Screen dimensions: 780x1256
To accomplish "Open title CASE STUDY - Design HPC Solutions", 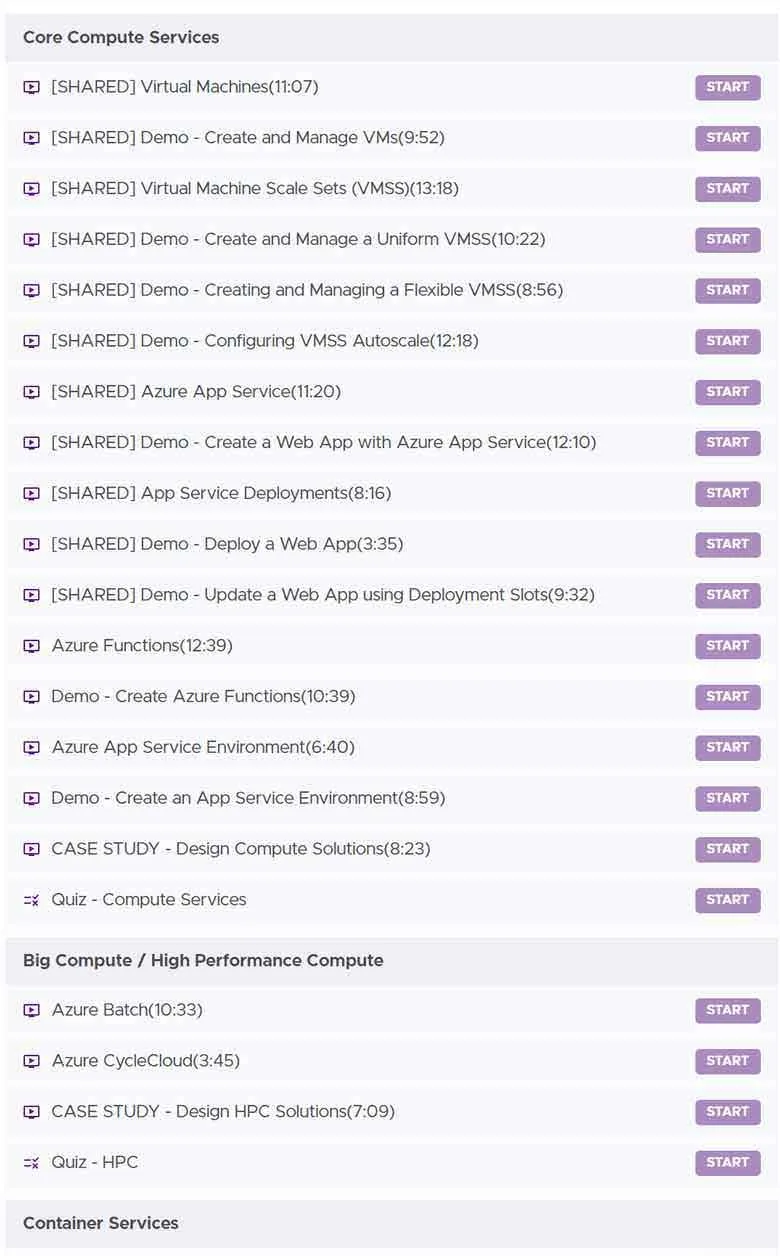I will coord(223,1113).
